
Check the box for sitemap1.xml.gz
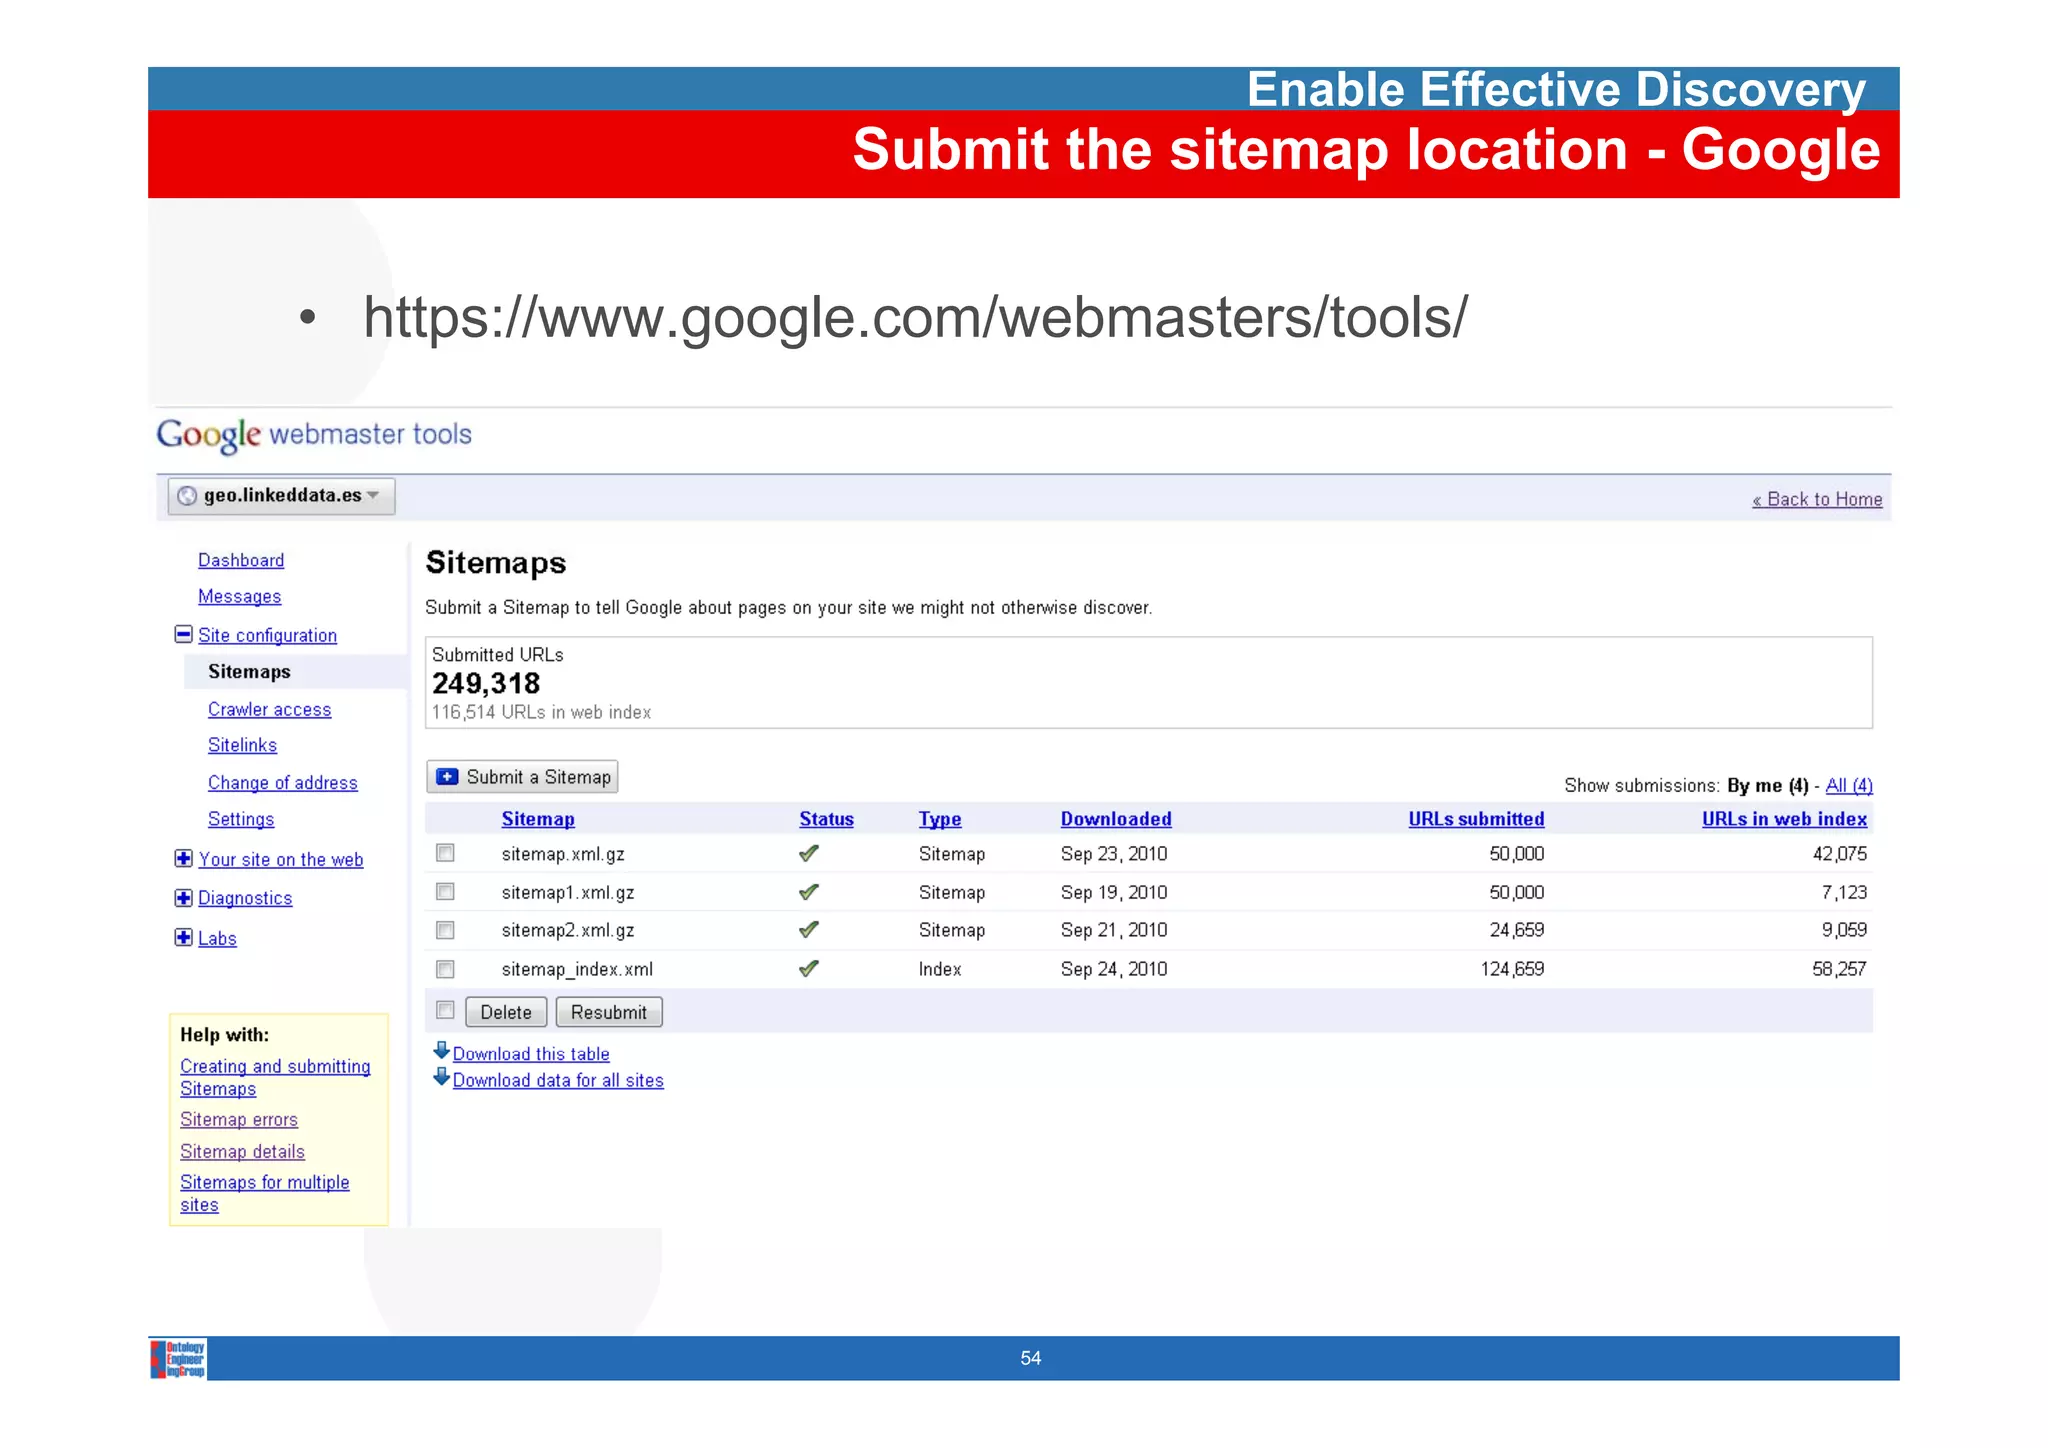point(446,892)
